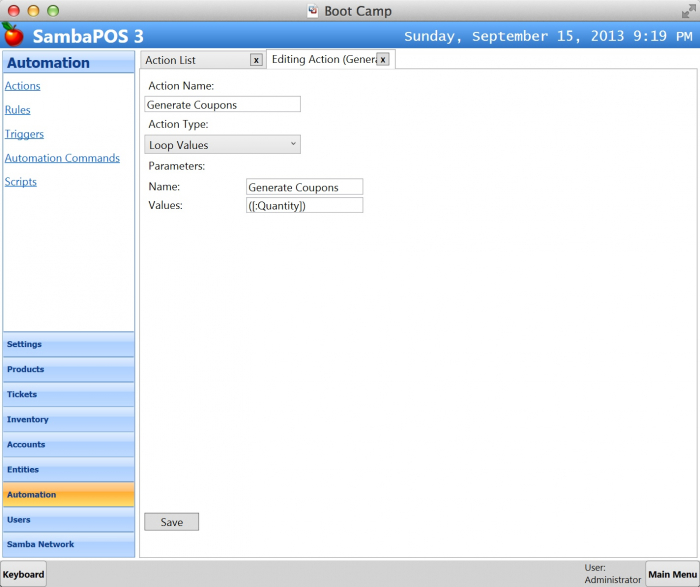Expand the Samba Network section
Screen dimensions: 700x587
tap(68, 545)
